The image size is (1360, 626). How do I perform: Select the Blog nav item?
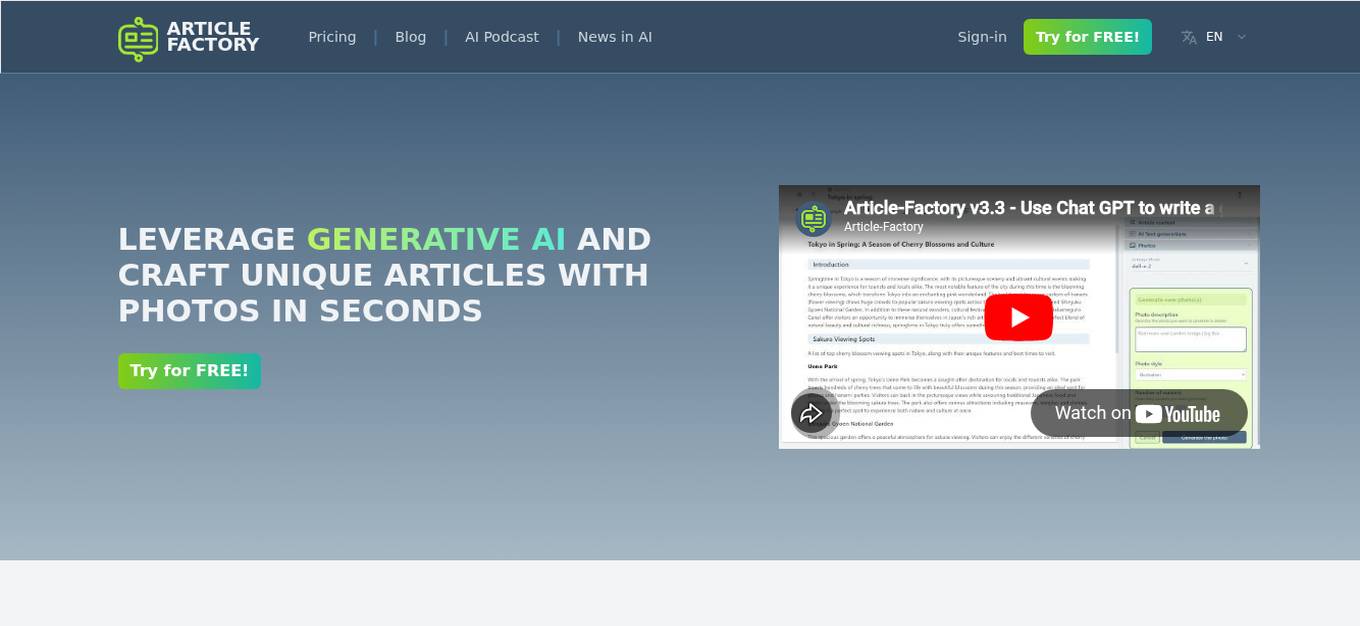410,36
